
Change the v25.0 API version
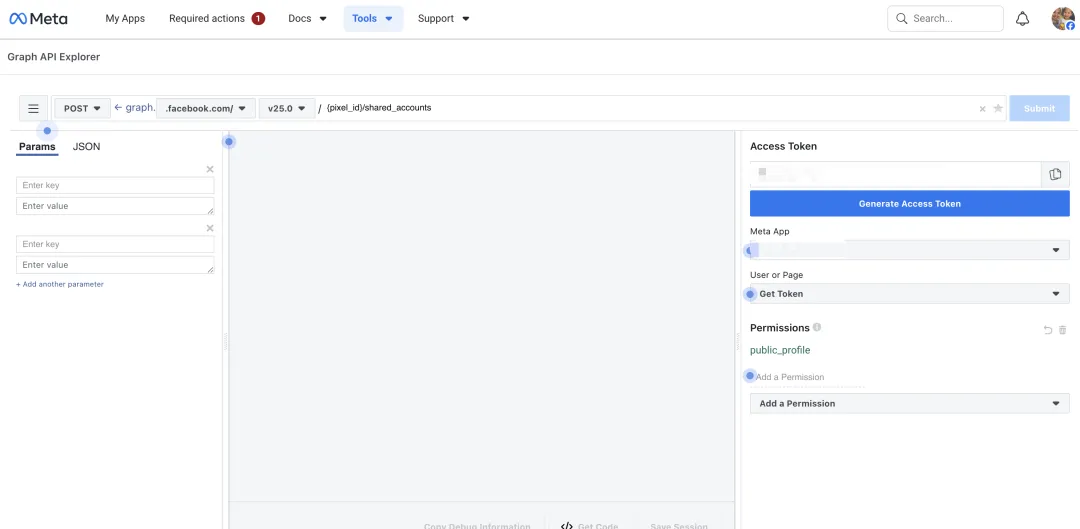click(287, 108)
